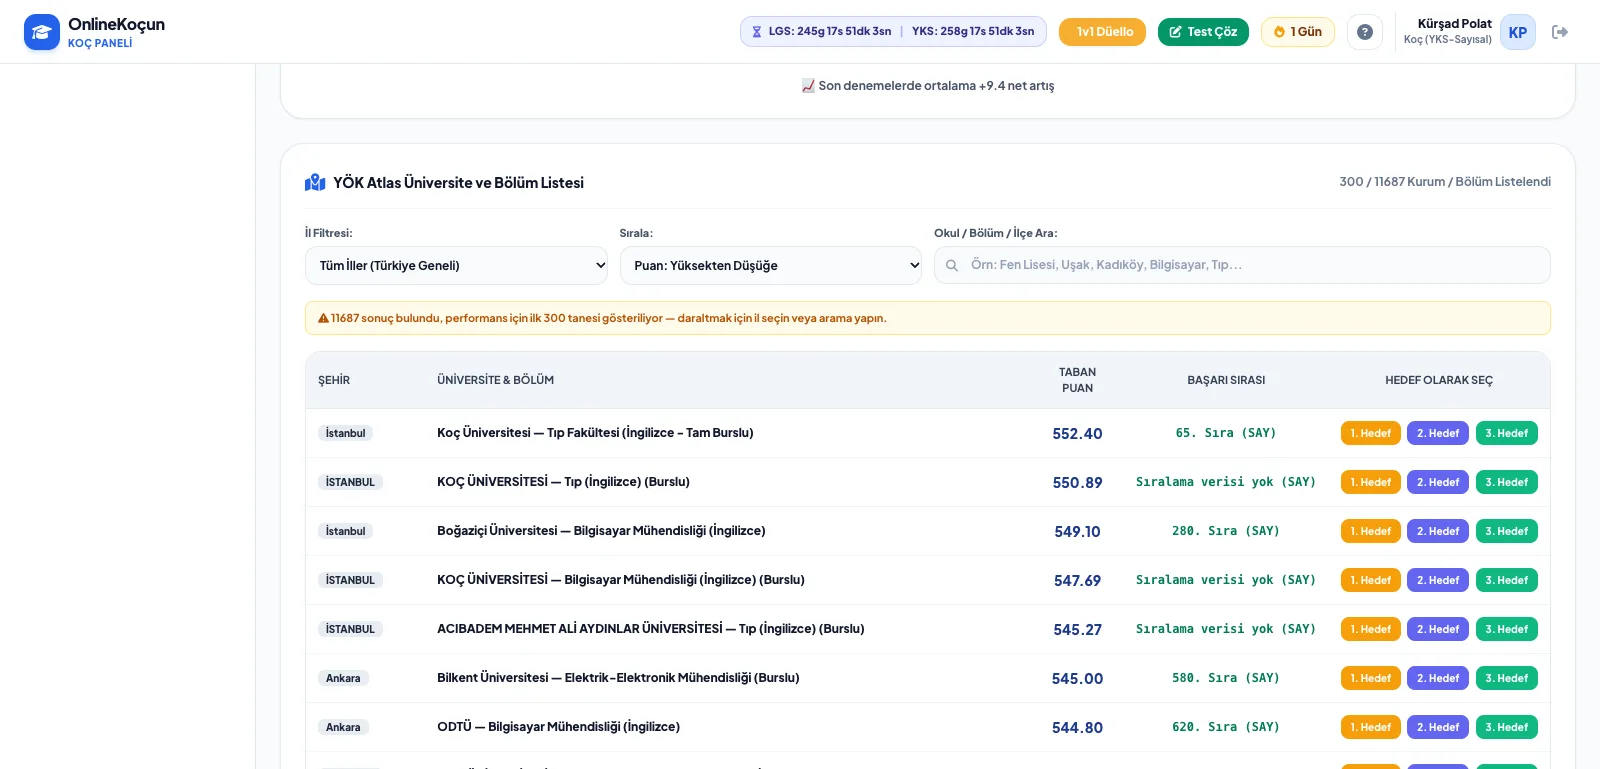
Task: Open the help question mark icon
Action: [x=1365, y=32]
